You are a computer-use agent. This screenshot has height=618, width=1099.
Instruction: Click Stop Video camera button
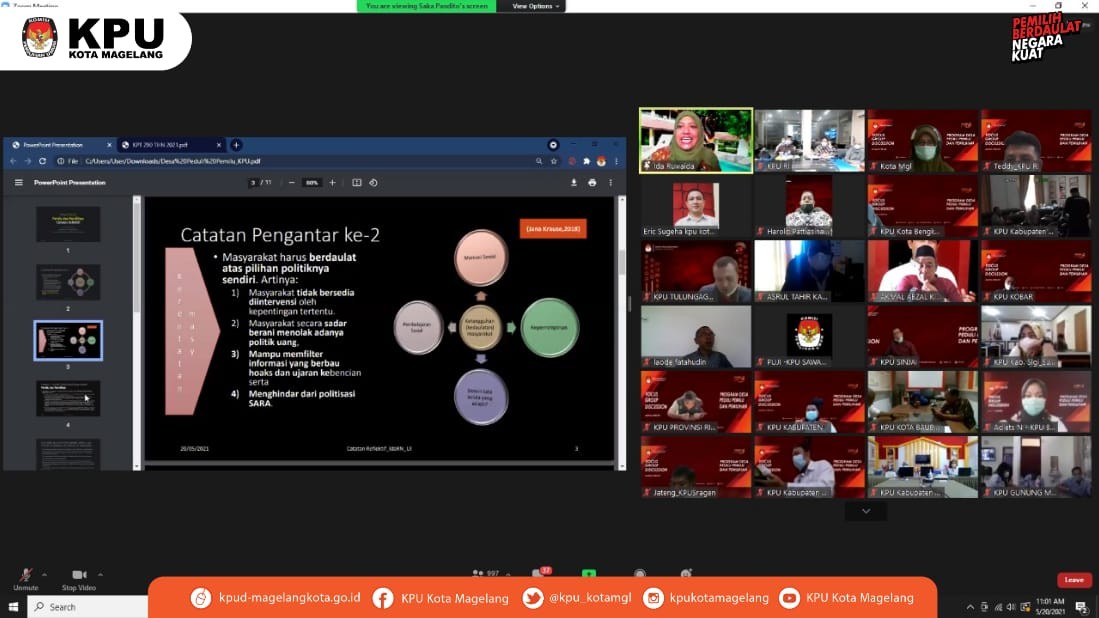[78, 575]
